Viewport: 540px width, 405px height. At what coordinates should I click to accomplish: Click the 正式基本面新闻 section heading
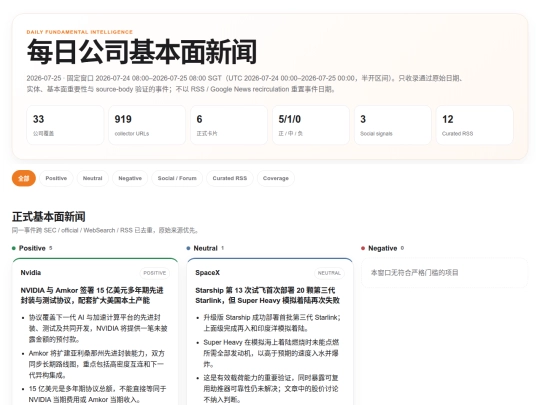(x=49, y=217)
